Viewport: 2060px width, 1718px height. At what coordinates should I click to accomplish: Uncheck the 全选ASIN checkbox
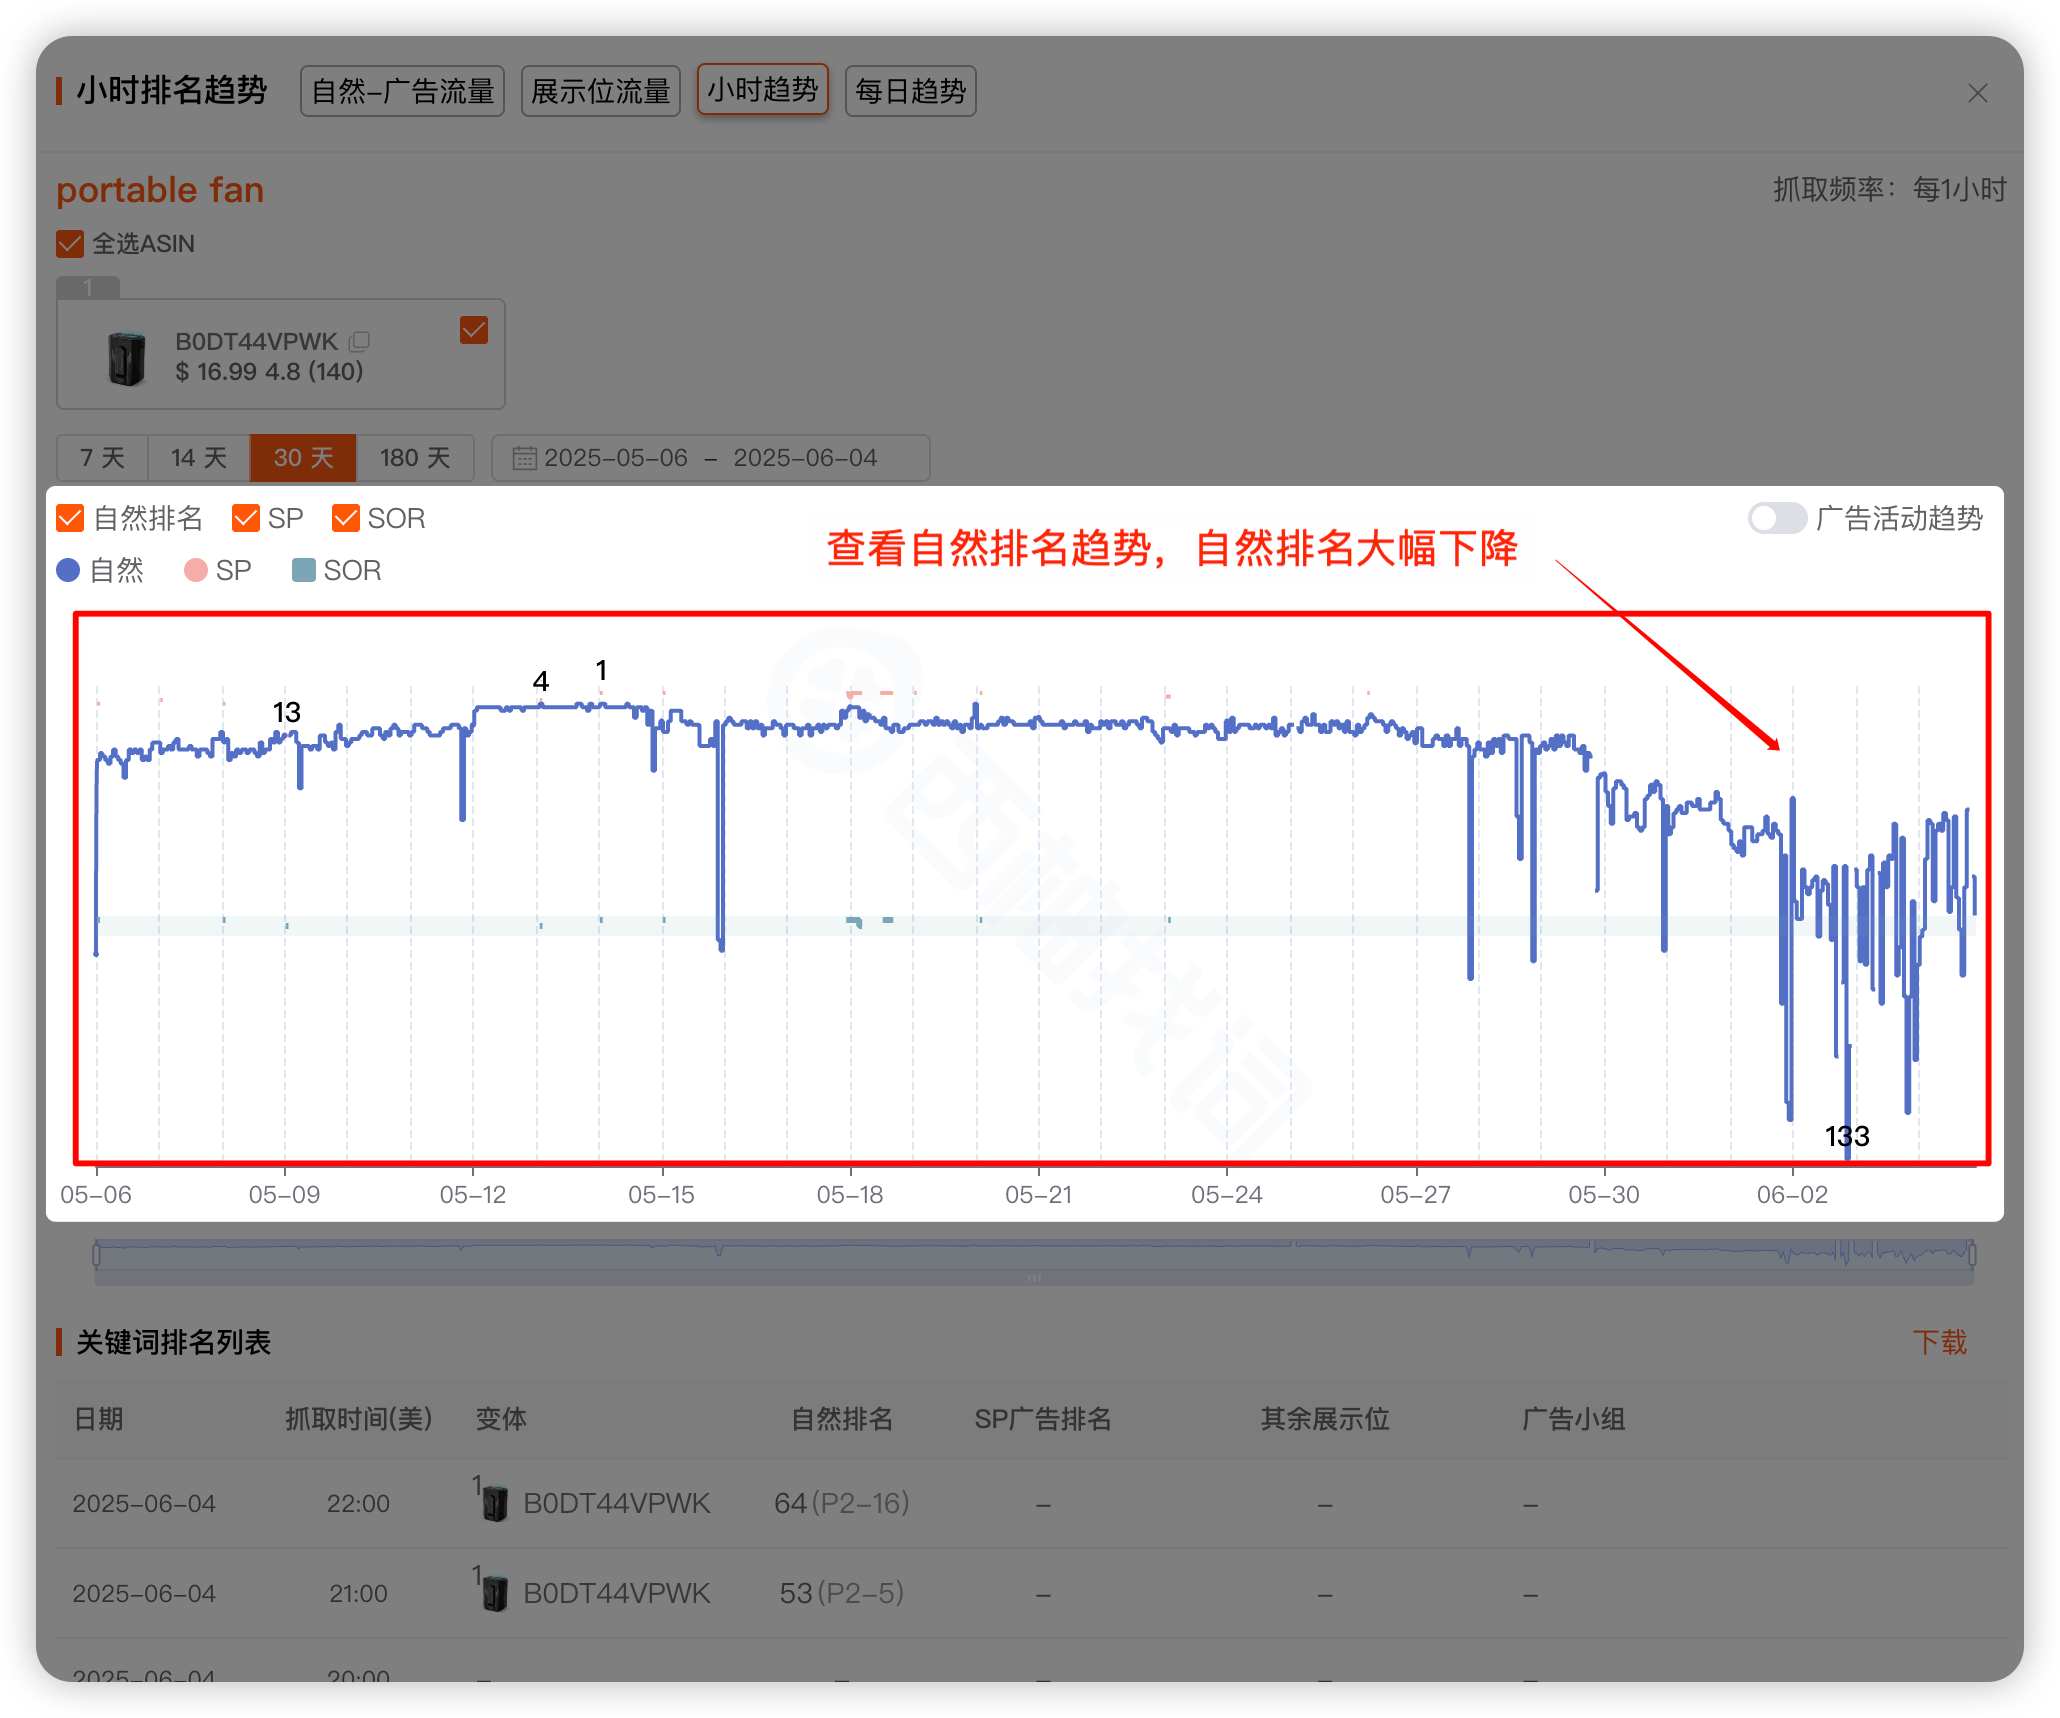70,243
